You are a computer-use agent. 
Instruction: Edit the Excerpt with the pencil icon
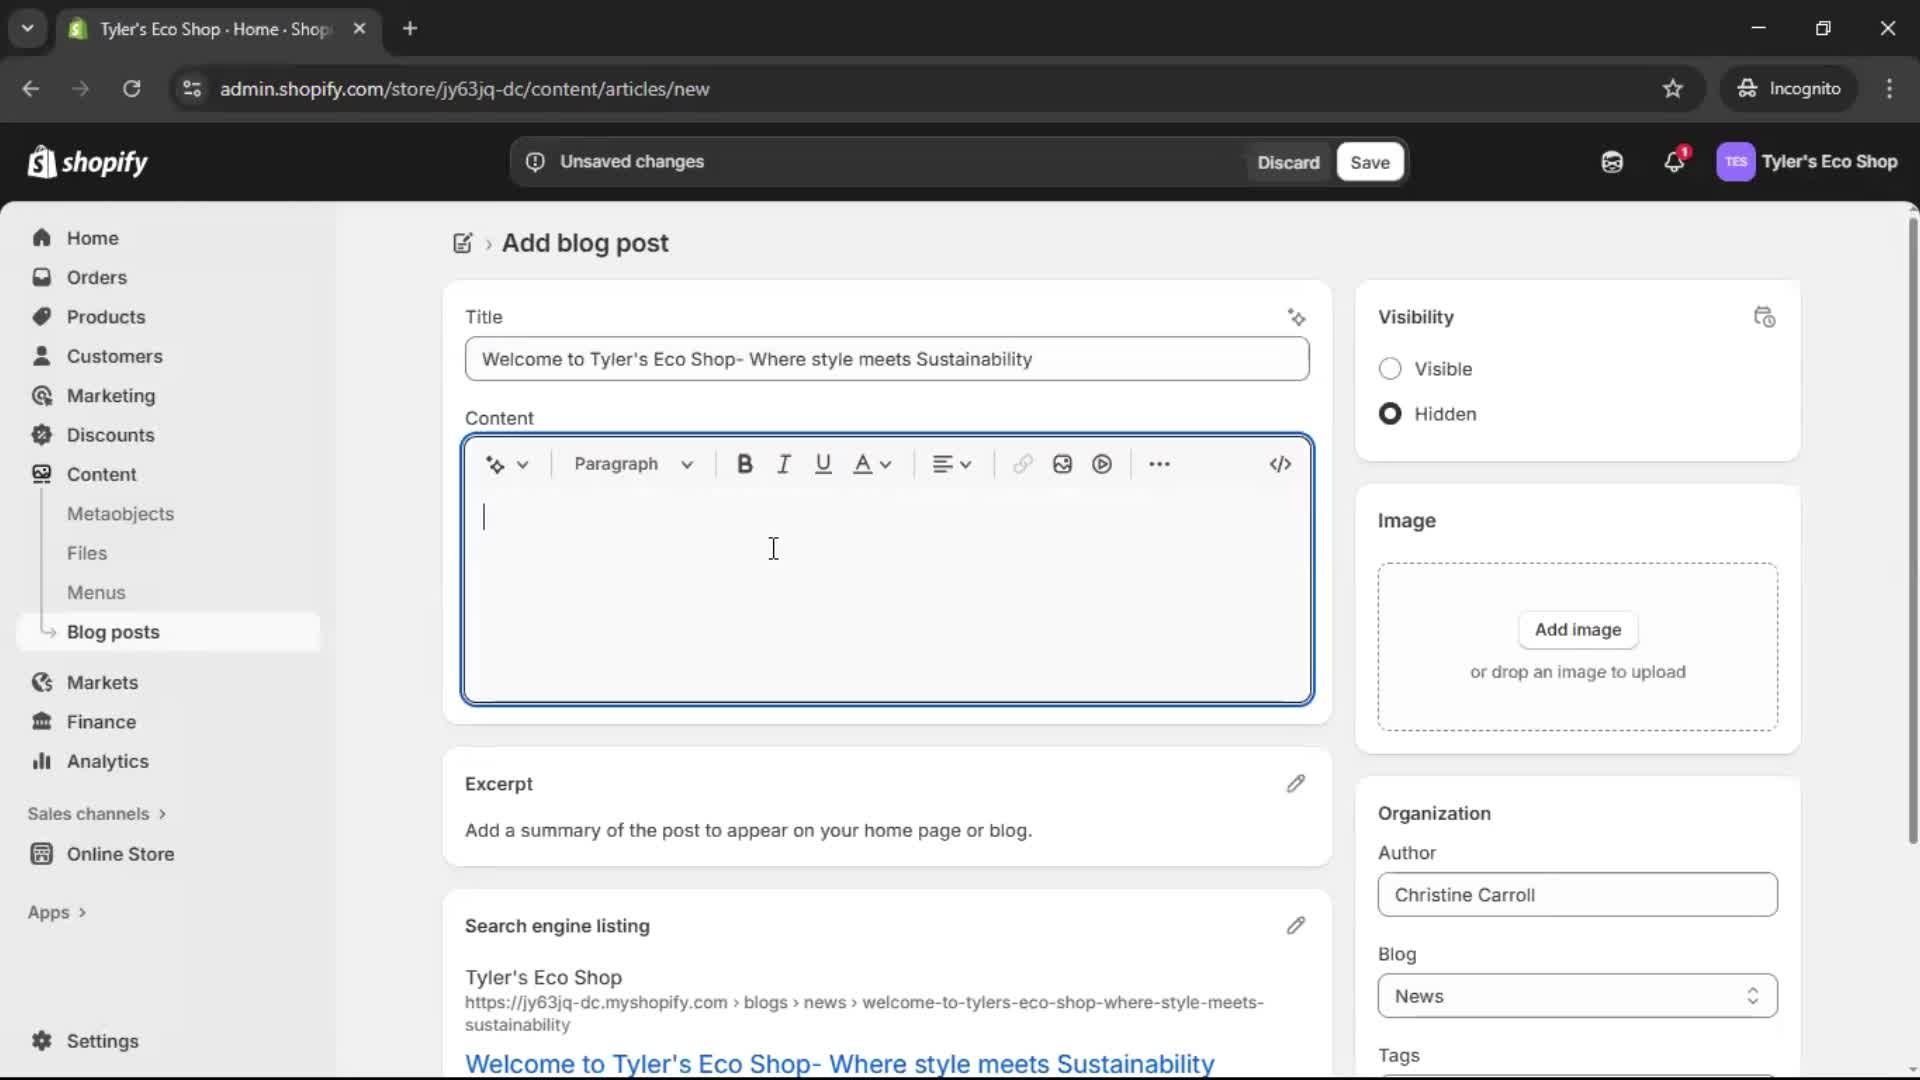click(1296, 784)
